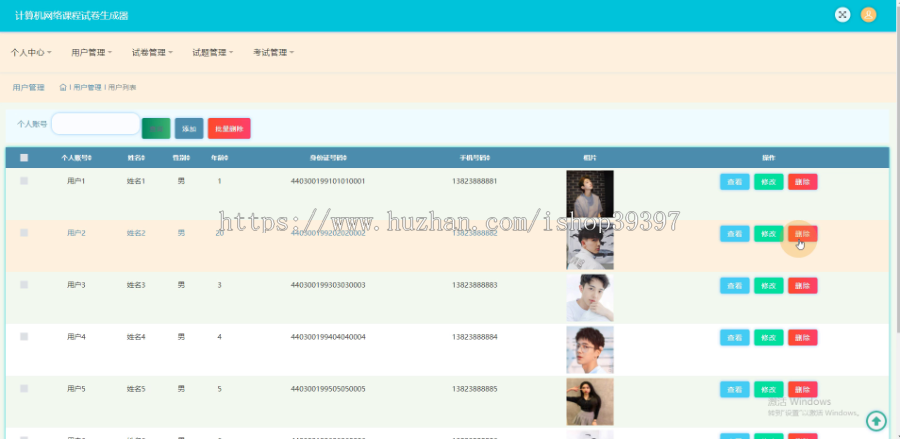Expand the 个人中心 menu

pos(31,52)
